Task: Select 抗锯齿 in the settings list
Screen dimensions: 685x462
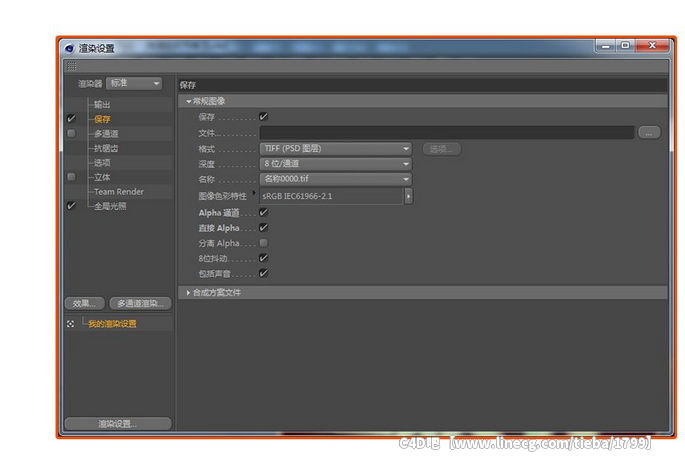Action: 106,148
